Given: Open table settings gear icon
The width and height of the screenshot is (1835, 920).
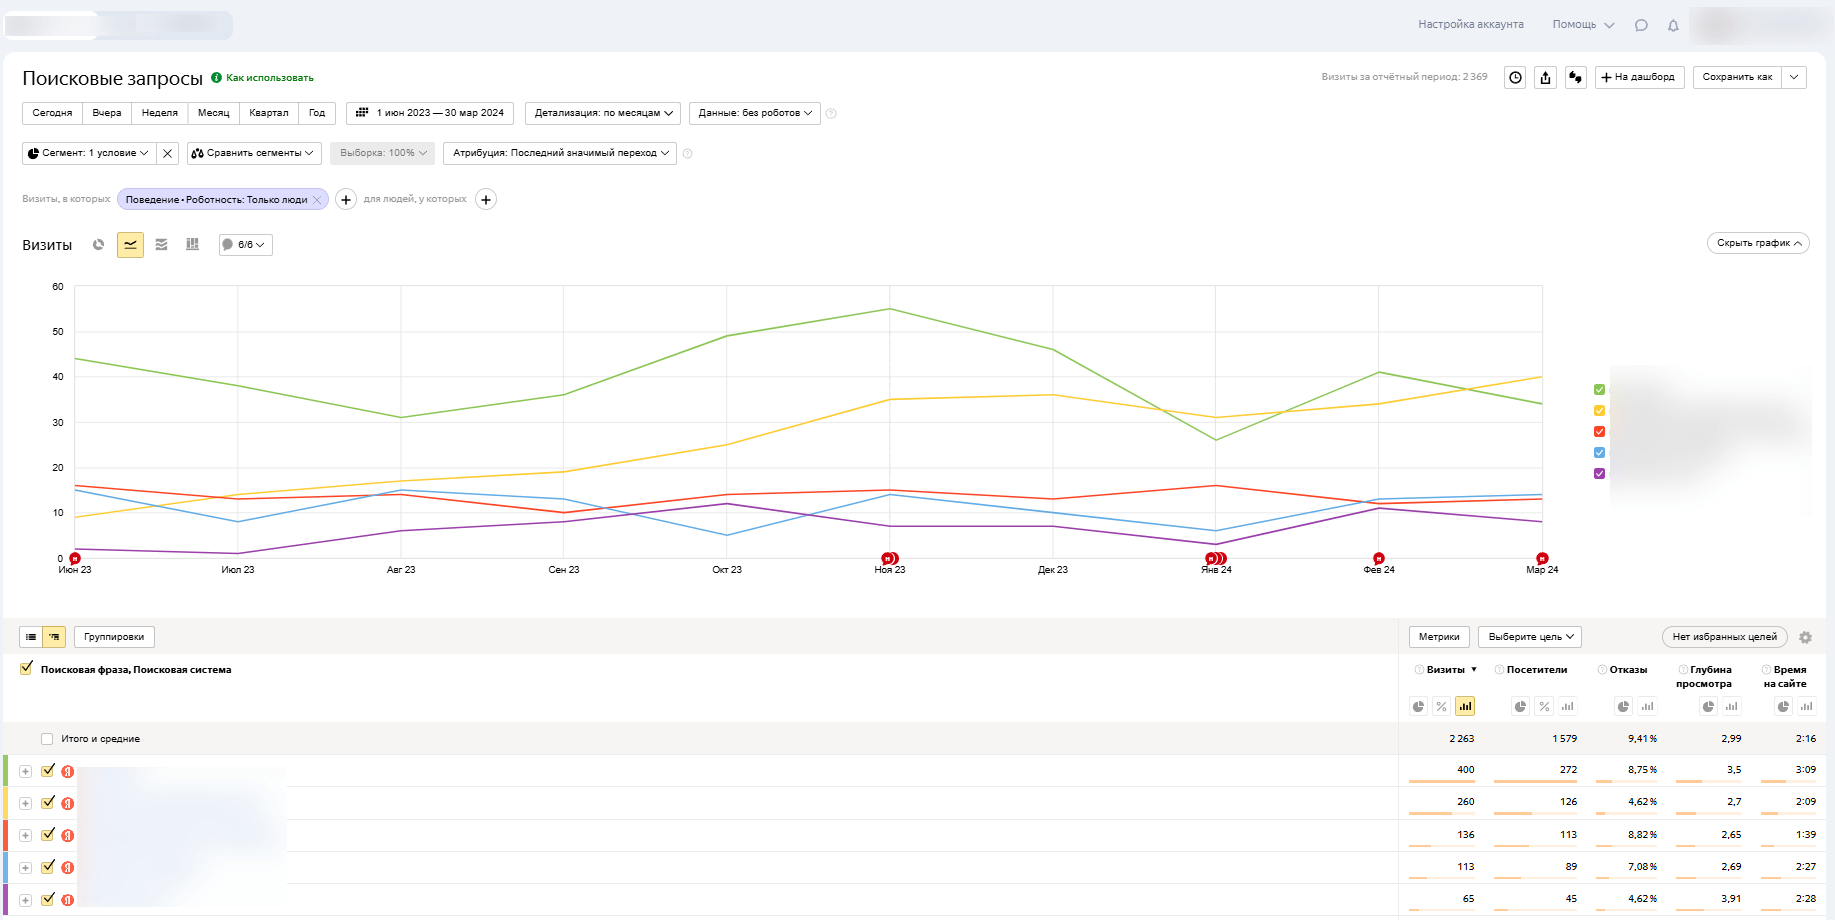Looking at the screenshot, I should (x=1805, y=637).
